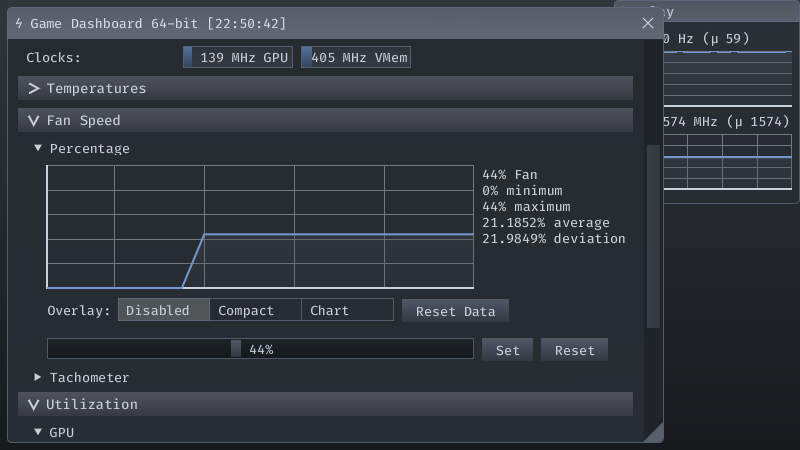Click the triangle icon next to Tachometer
The width and height of the screenshot is (800, 450).
tap(38, 378)
